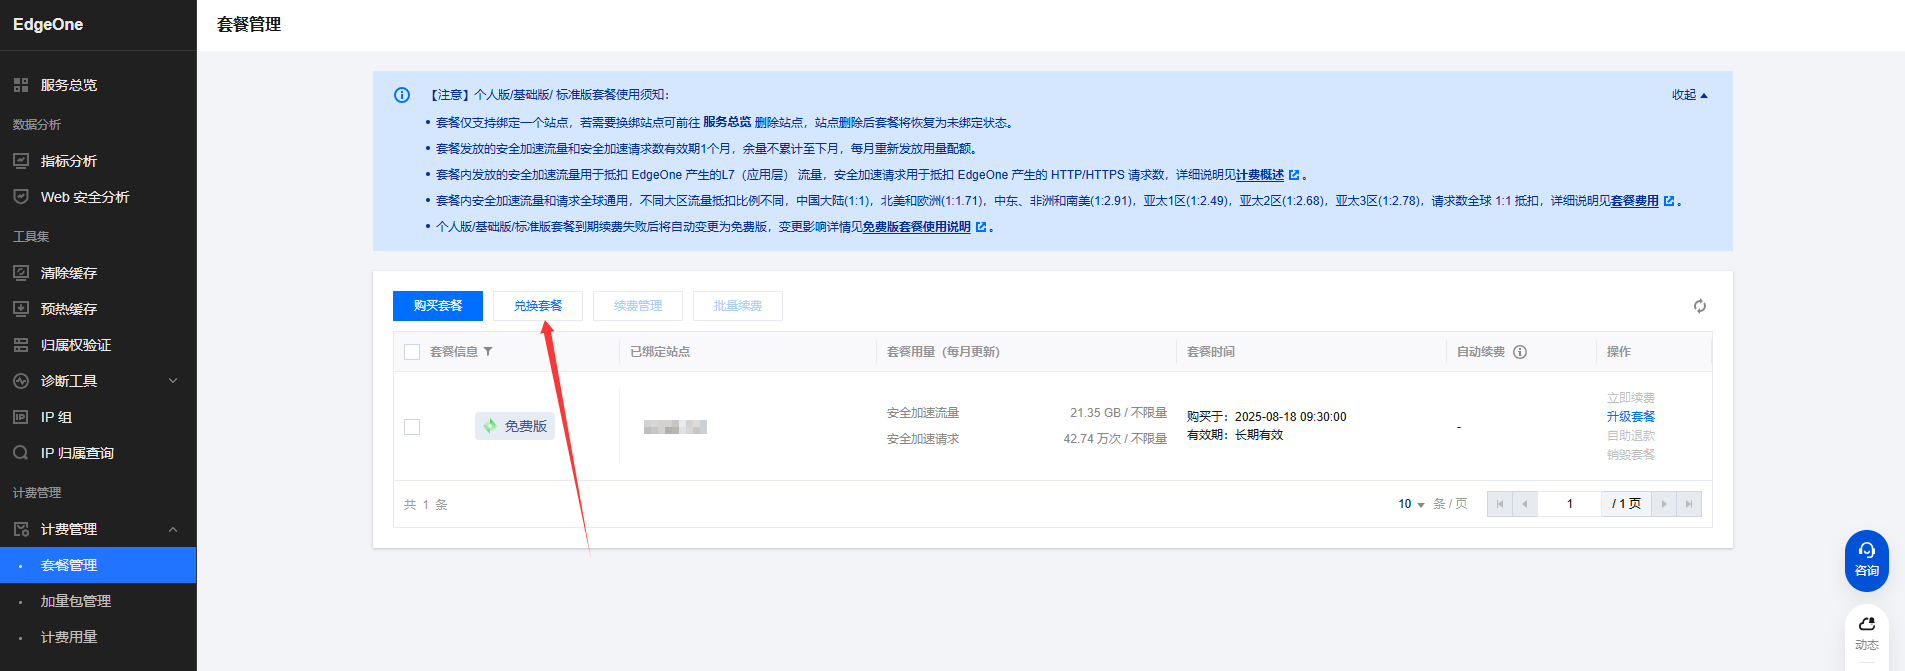Open the 10 条/页 page size dropdown
This screenshot has width=1905, height=671.
click(1411, 504)
